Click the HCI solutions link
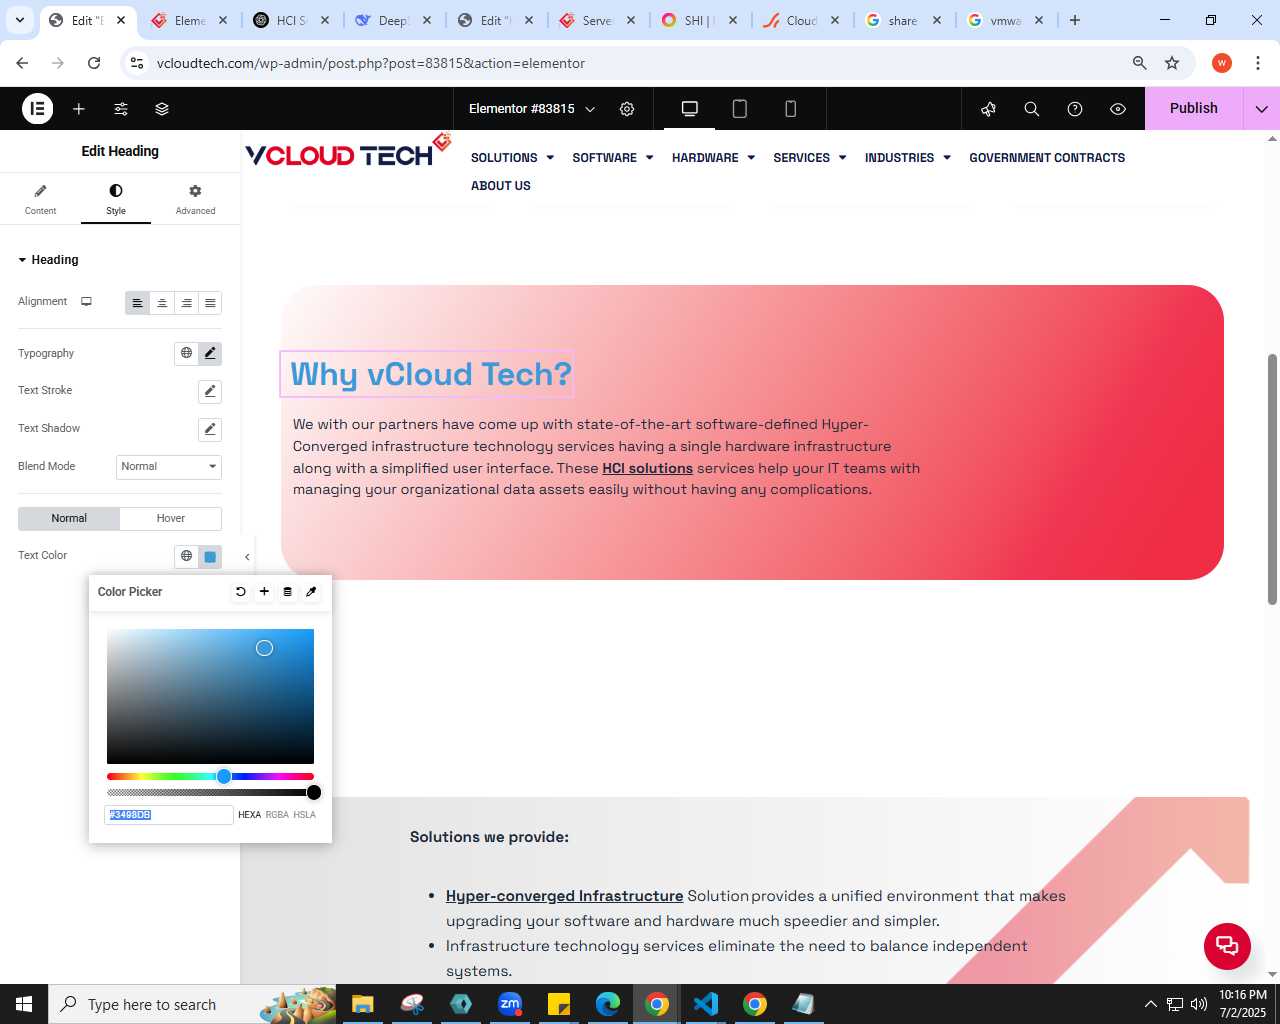 647,468
